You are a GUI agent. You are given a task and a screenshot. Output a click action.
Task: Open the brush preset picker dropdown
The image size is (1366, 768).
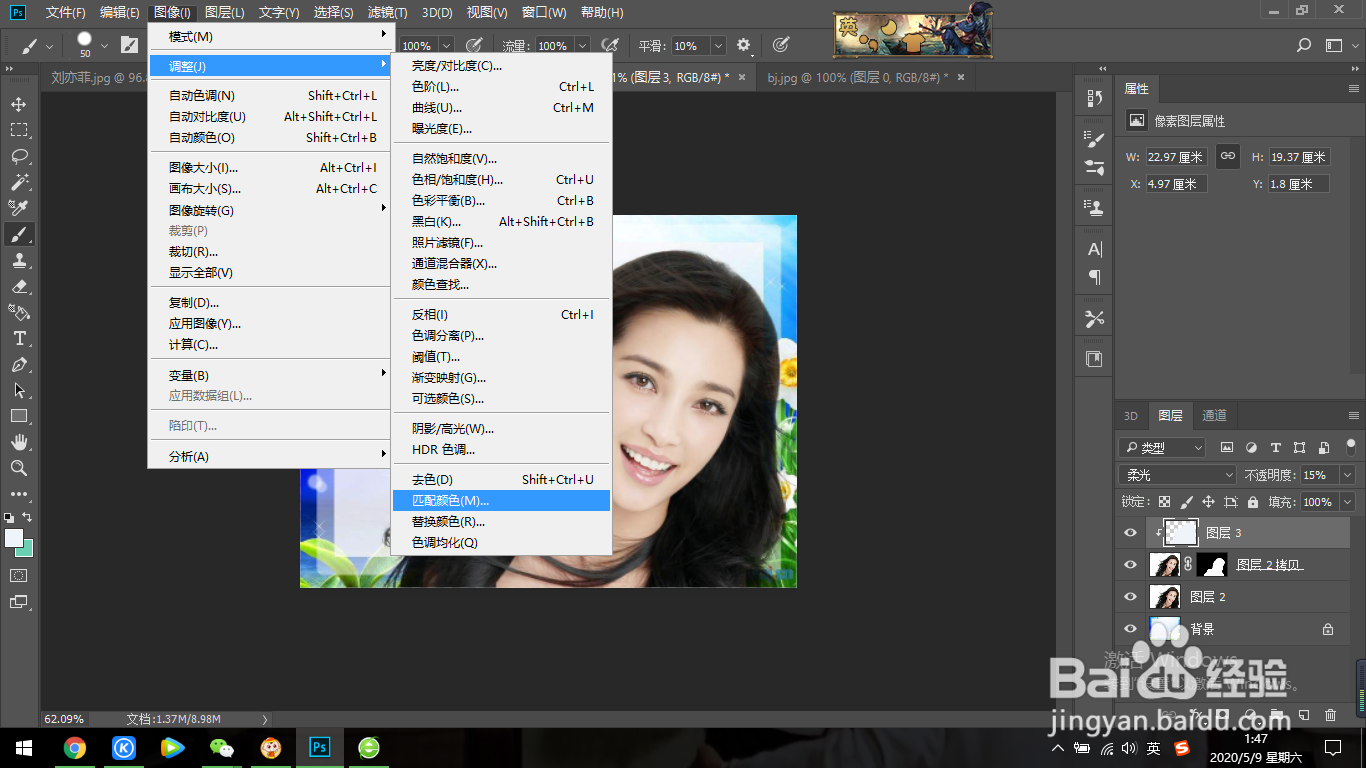click(104, 45)
